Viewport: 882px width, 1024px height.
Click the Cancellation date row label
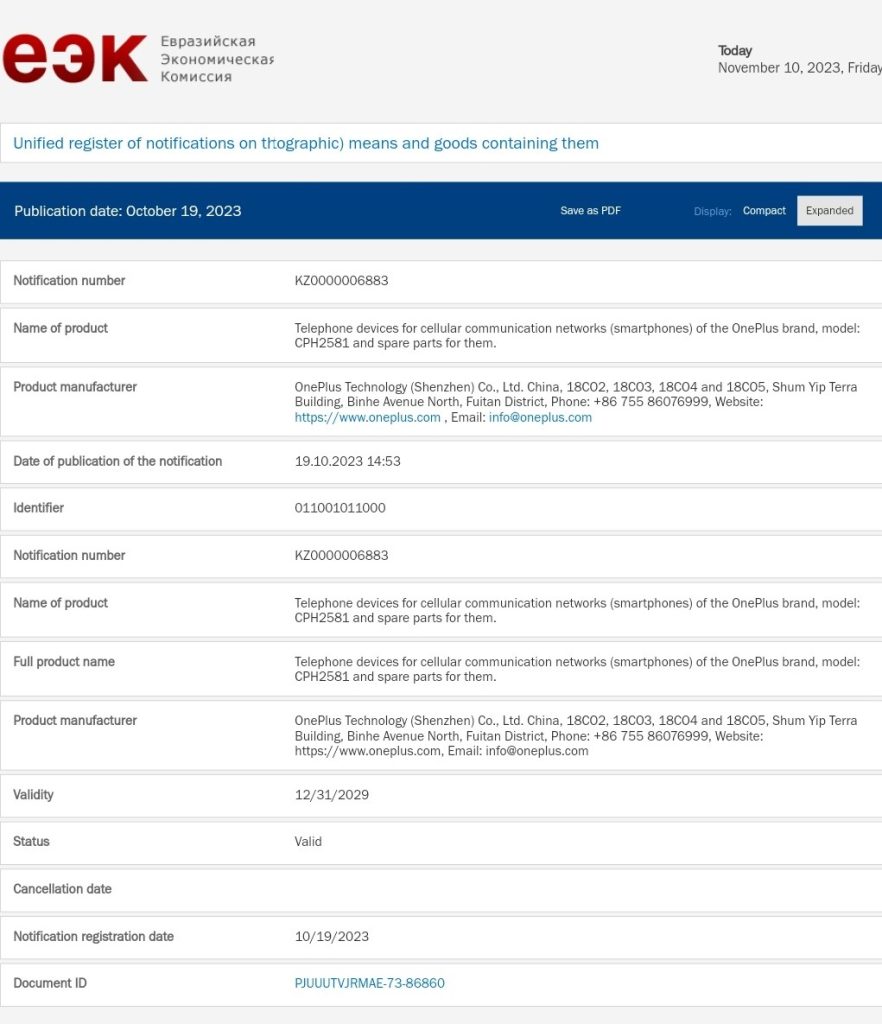pyautogui.click(x=62, y=889)
